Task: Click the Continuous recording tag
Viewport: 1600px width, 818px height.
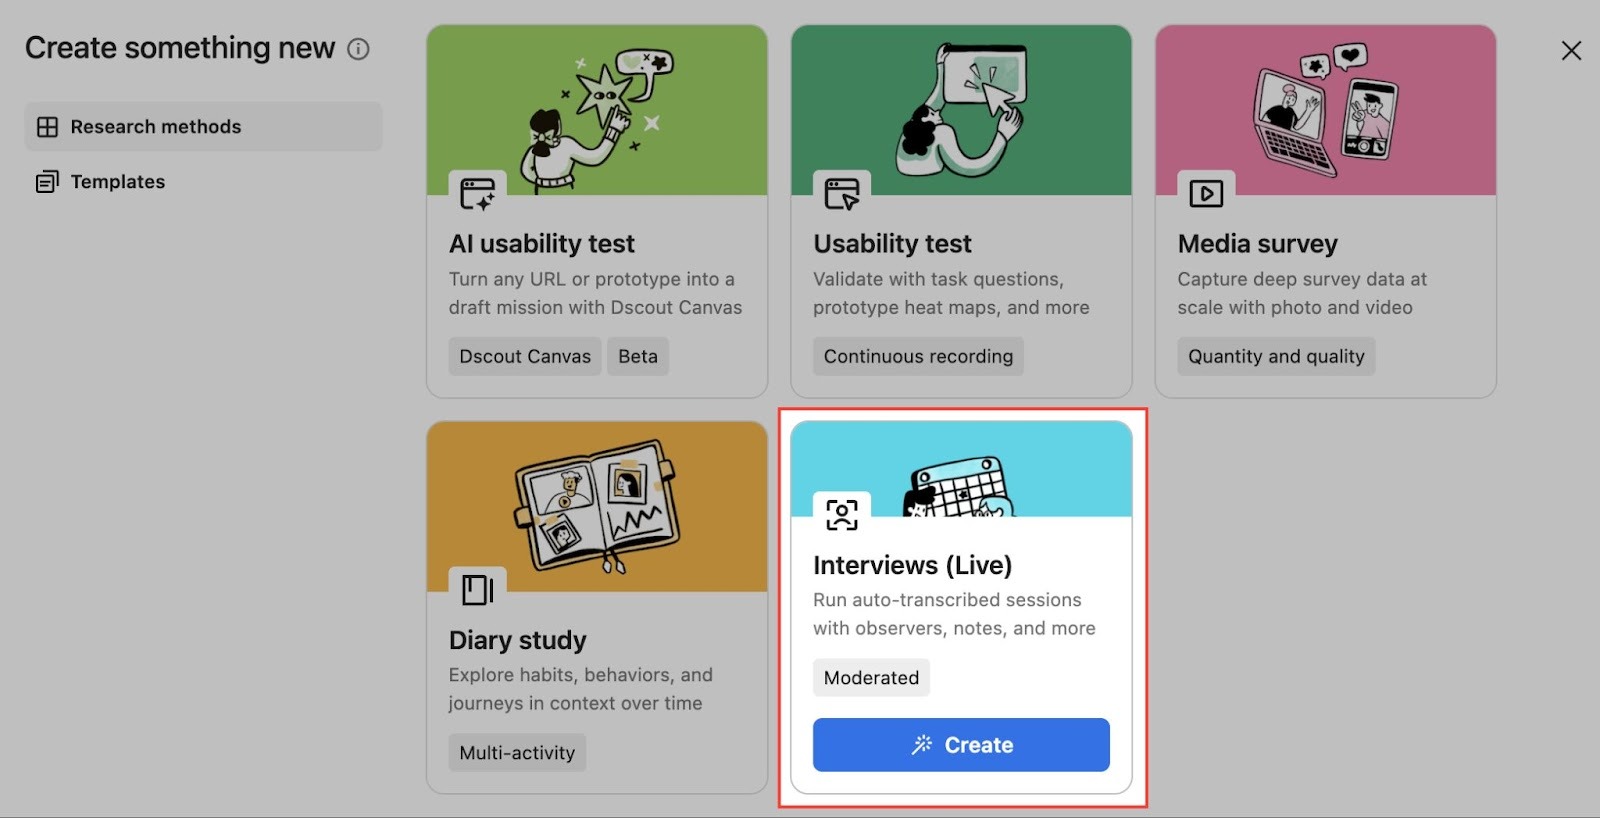Action: point(917,357)
